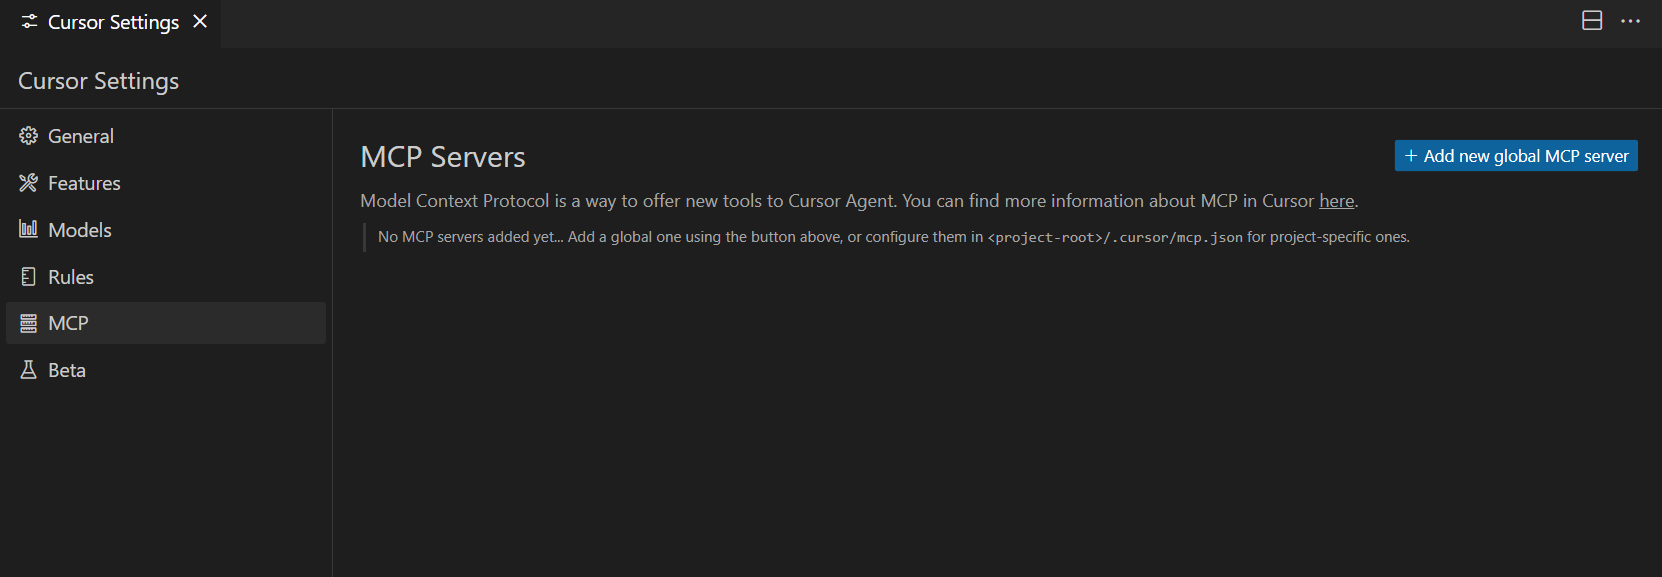
Task: Go to the Models label in the sidebar
Action: click(80, 230)
